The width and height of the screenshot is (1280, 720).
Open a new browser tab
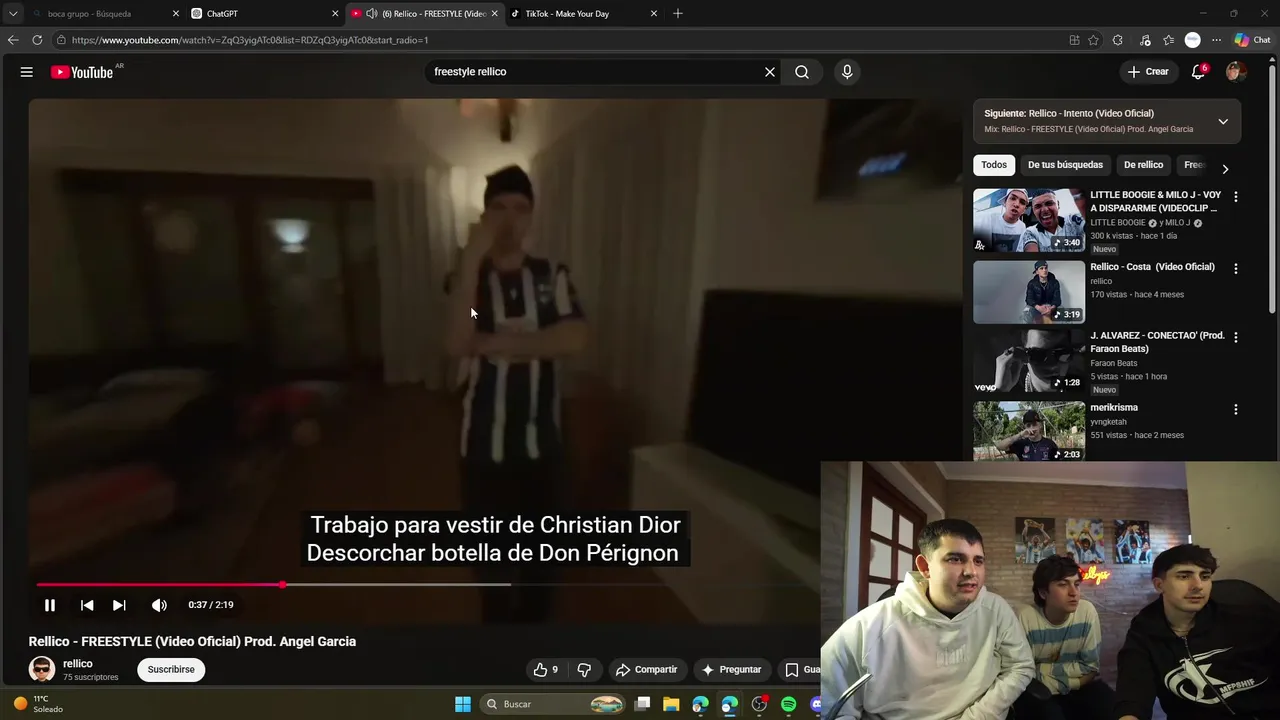pyautogui.click(x=678, y=14)
